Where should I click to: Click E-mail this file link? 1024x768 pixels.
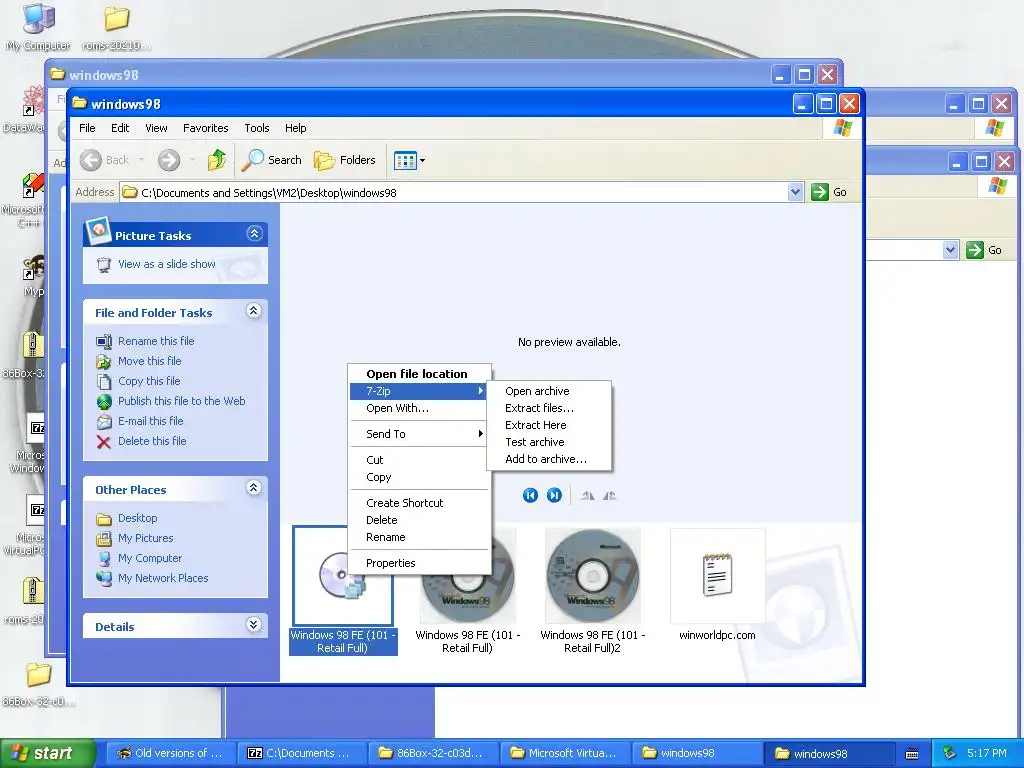[150, 421]
